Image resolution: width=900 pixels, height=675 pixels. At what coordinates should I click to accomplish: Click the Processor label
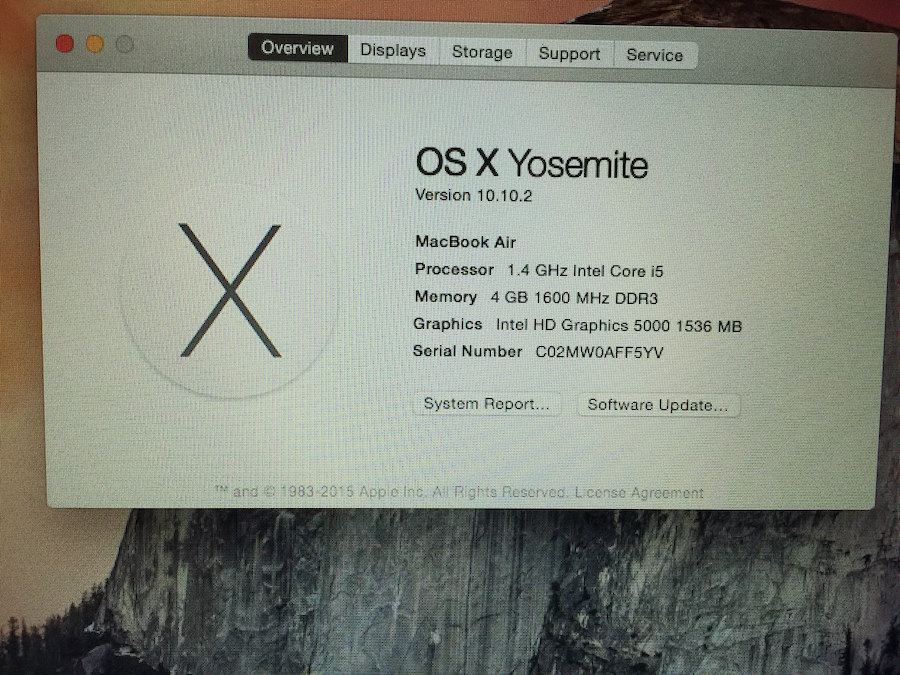pyautogui.click(x=454, y=269)
